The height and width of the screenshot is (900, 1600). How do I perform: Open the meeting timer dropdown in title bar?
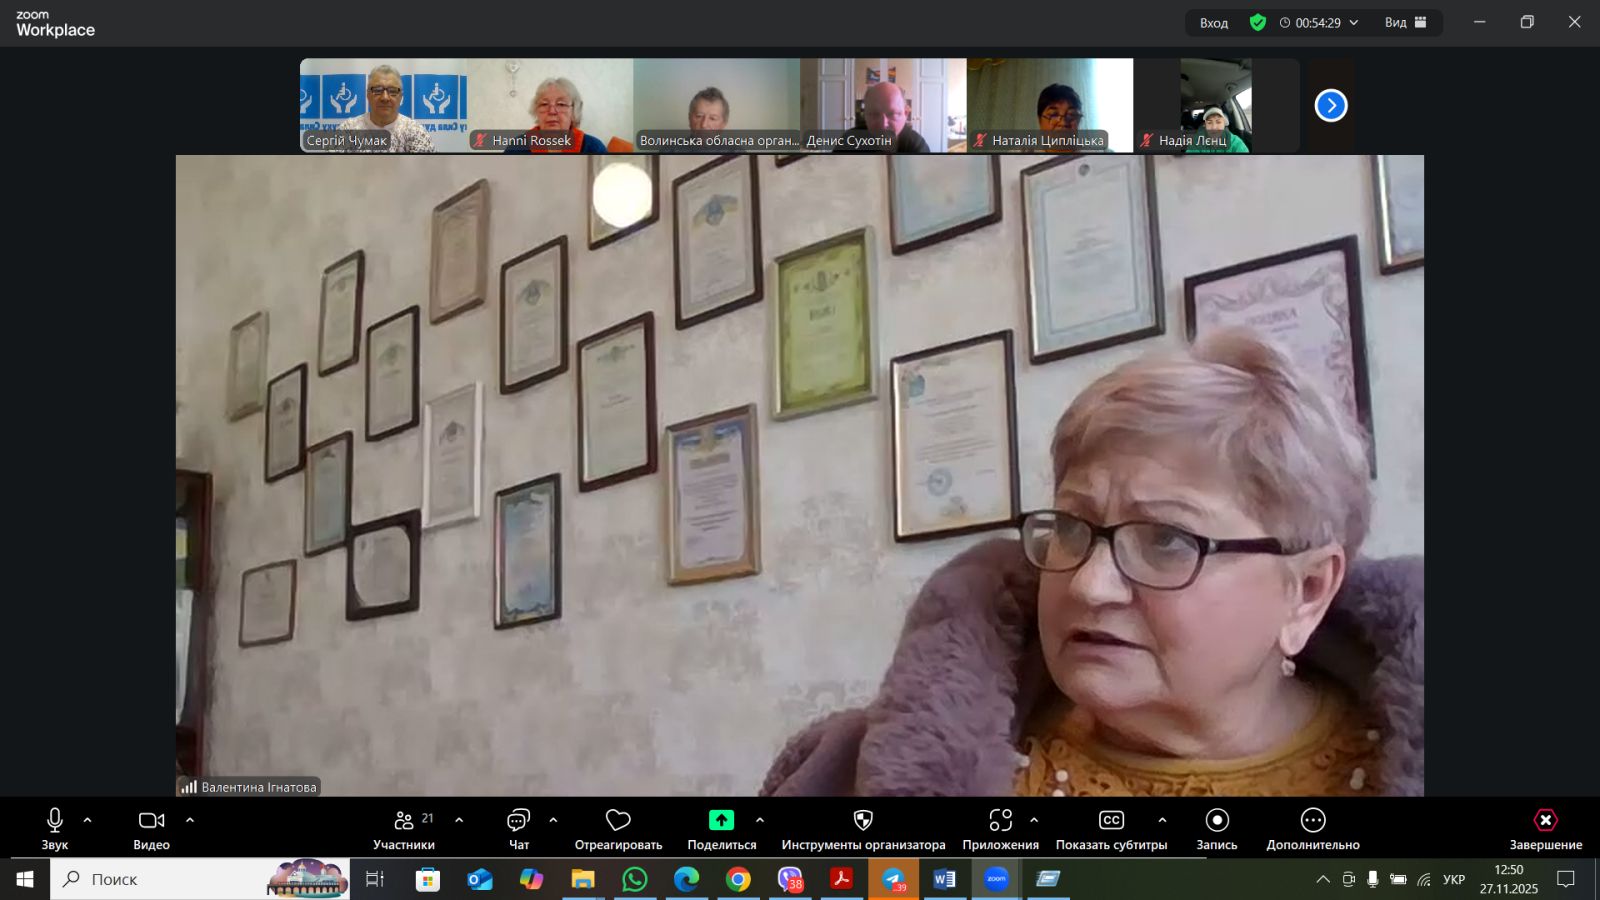click(x=1354, y=23)
